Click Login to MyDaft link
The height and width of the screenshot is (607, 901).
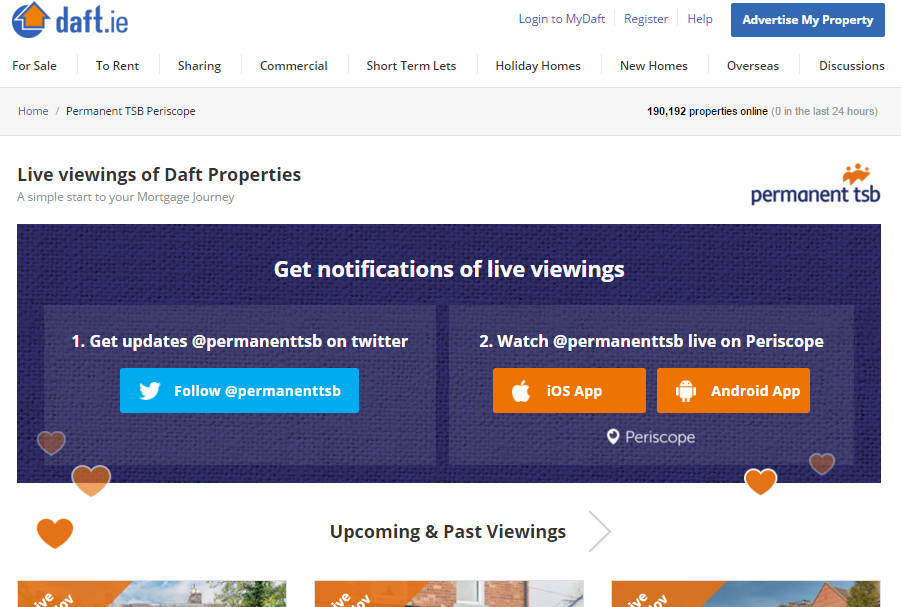coord(561,19)
